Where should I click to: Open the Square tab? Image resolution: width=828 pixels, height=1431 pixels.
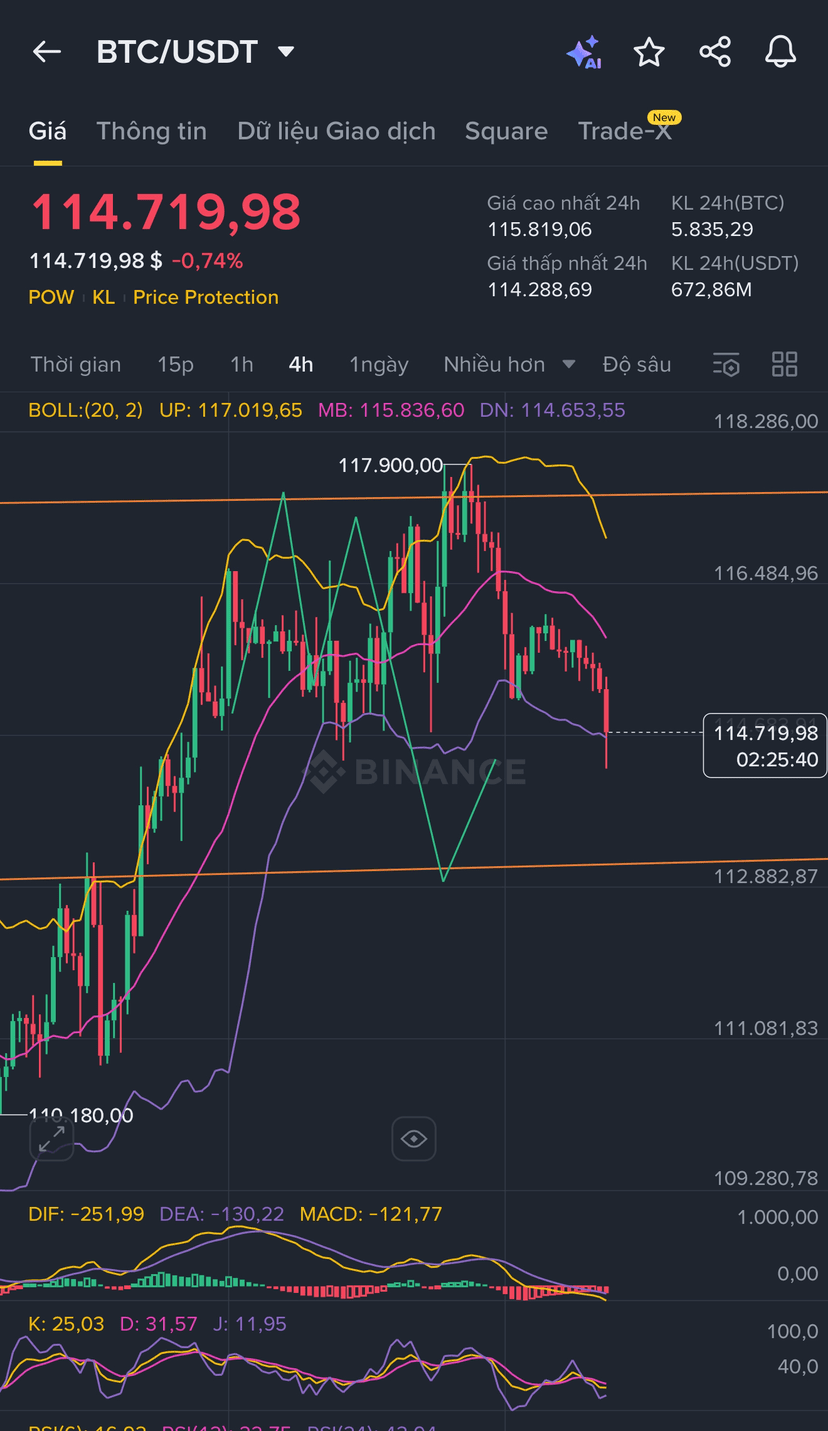pyautogui.click(x=506, y=131)
